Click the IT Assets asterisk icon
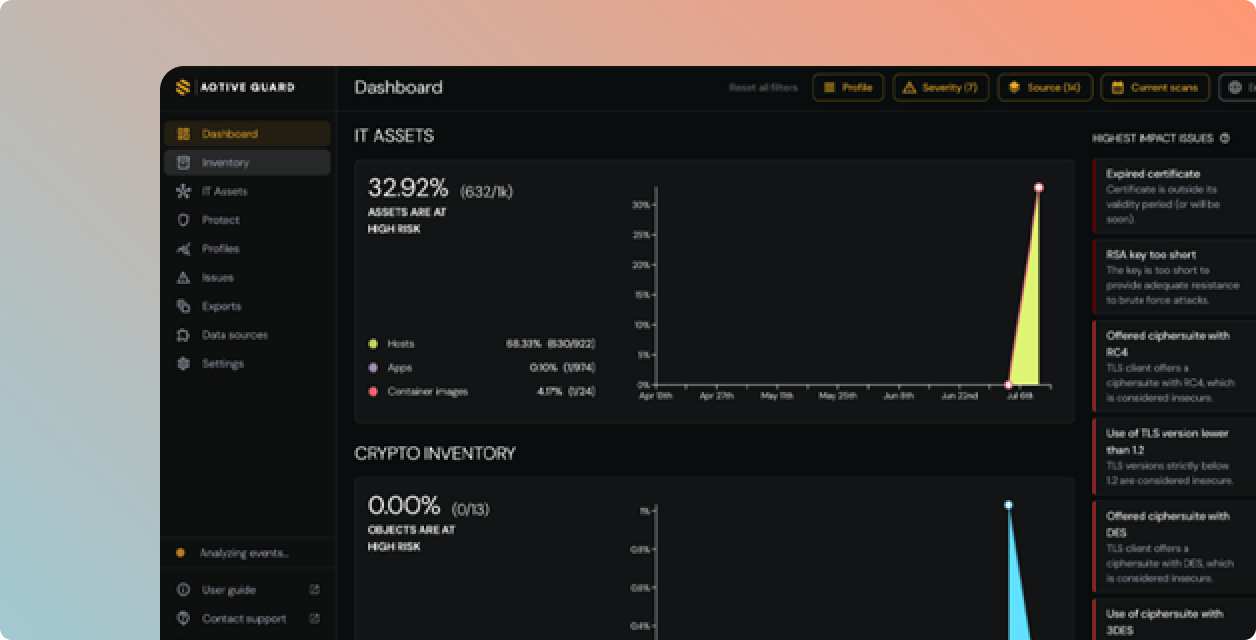This screenshot has width=1256, height=640. click(183, 191)
